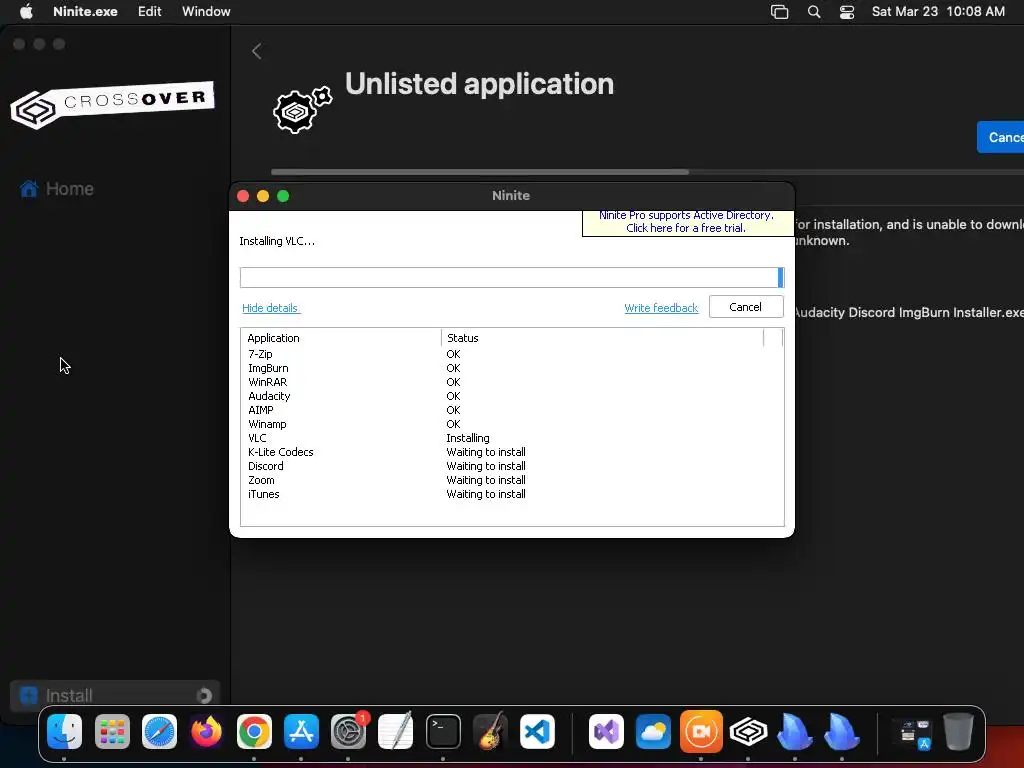The width and height of the screenshot is (1024, 768).
Task: Select the 7-Zip row
Action: point(512,354)
